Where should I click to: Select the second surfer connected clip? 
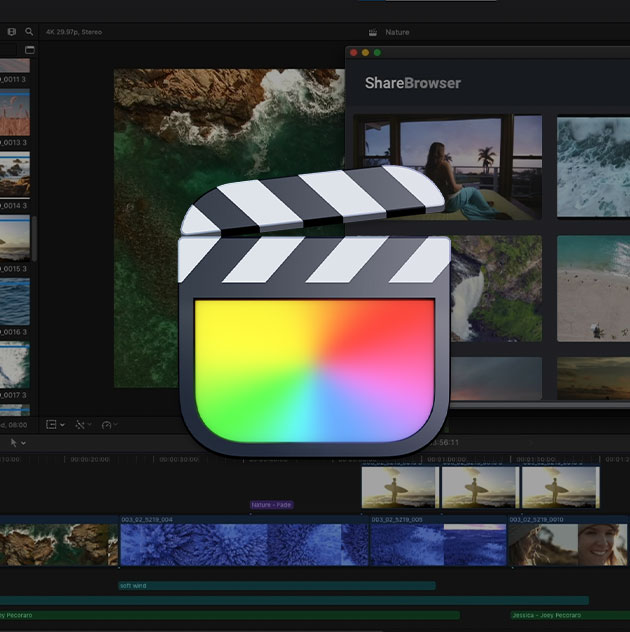pyautogui.click(x=480, y=486)
